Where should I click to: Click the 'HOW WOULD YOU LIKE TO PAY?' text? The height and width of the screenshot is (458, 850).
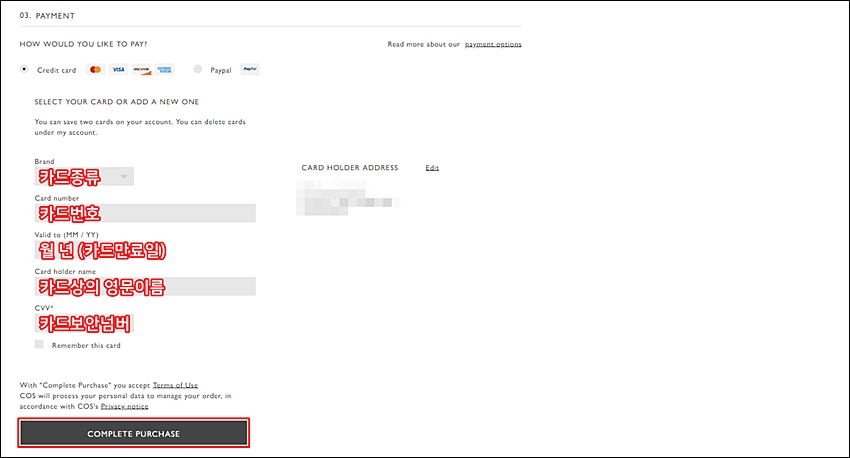83,44
